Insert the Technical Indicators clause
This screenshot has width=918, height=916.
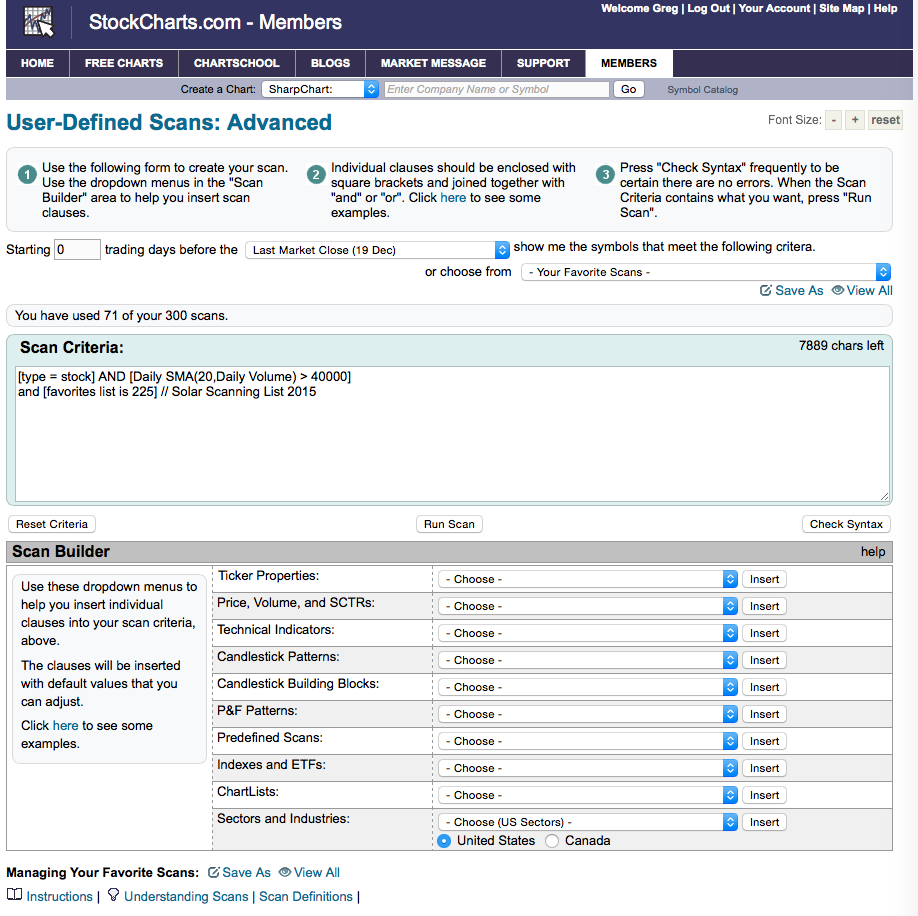[764, 633]
